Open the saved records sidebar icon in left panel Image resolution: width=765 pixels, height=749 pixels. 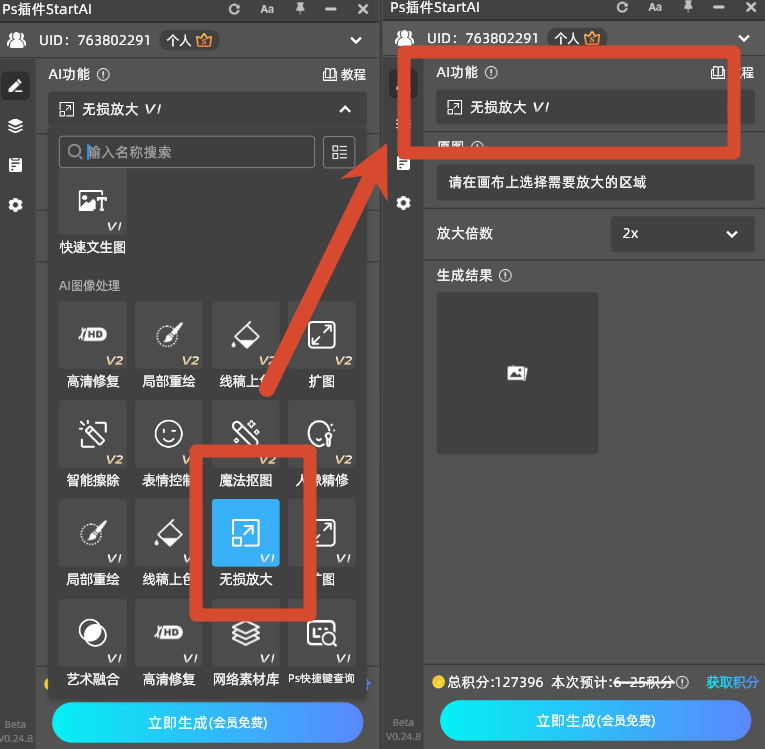coord(16,165)
